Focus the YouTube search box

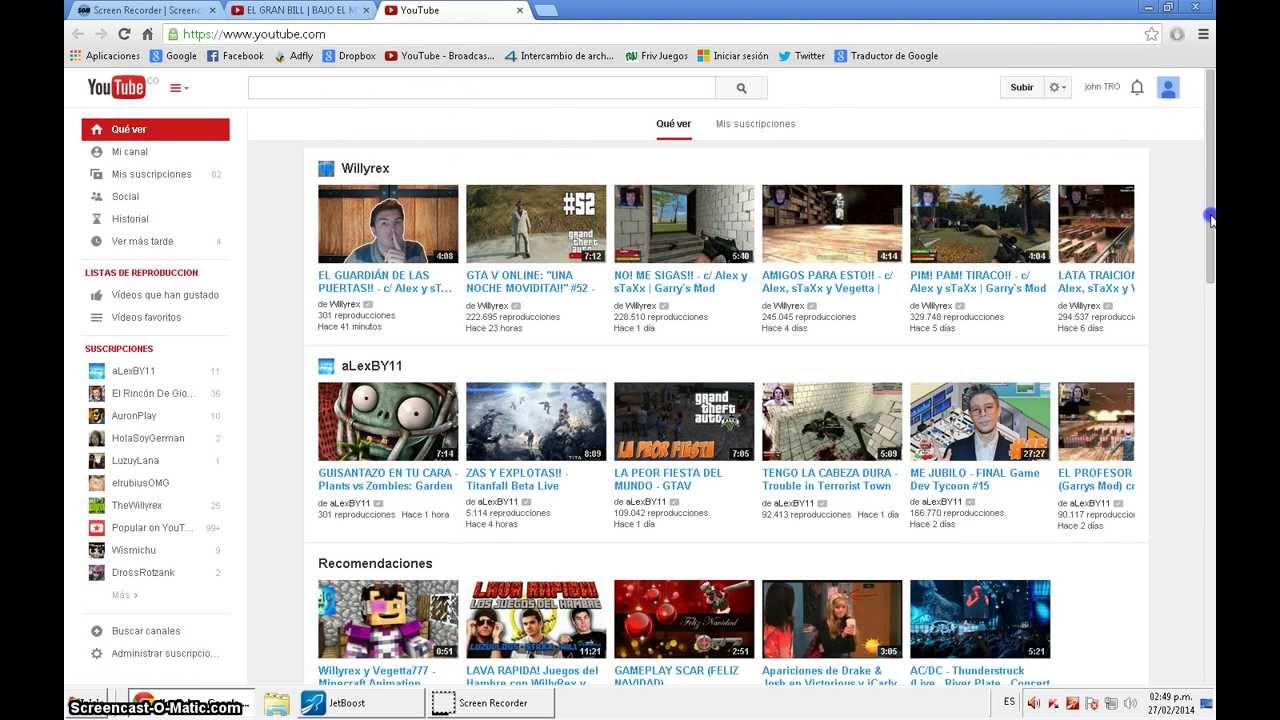(x=482, y=88)
